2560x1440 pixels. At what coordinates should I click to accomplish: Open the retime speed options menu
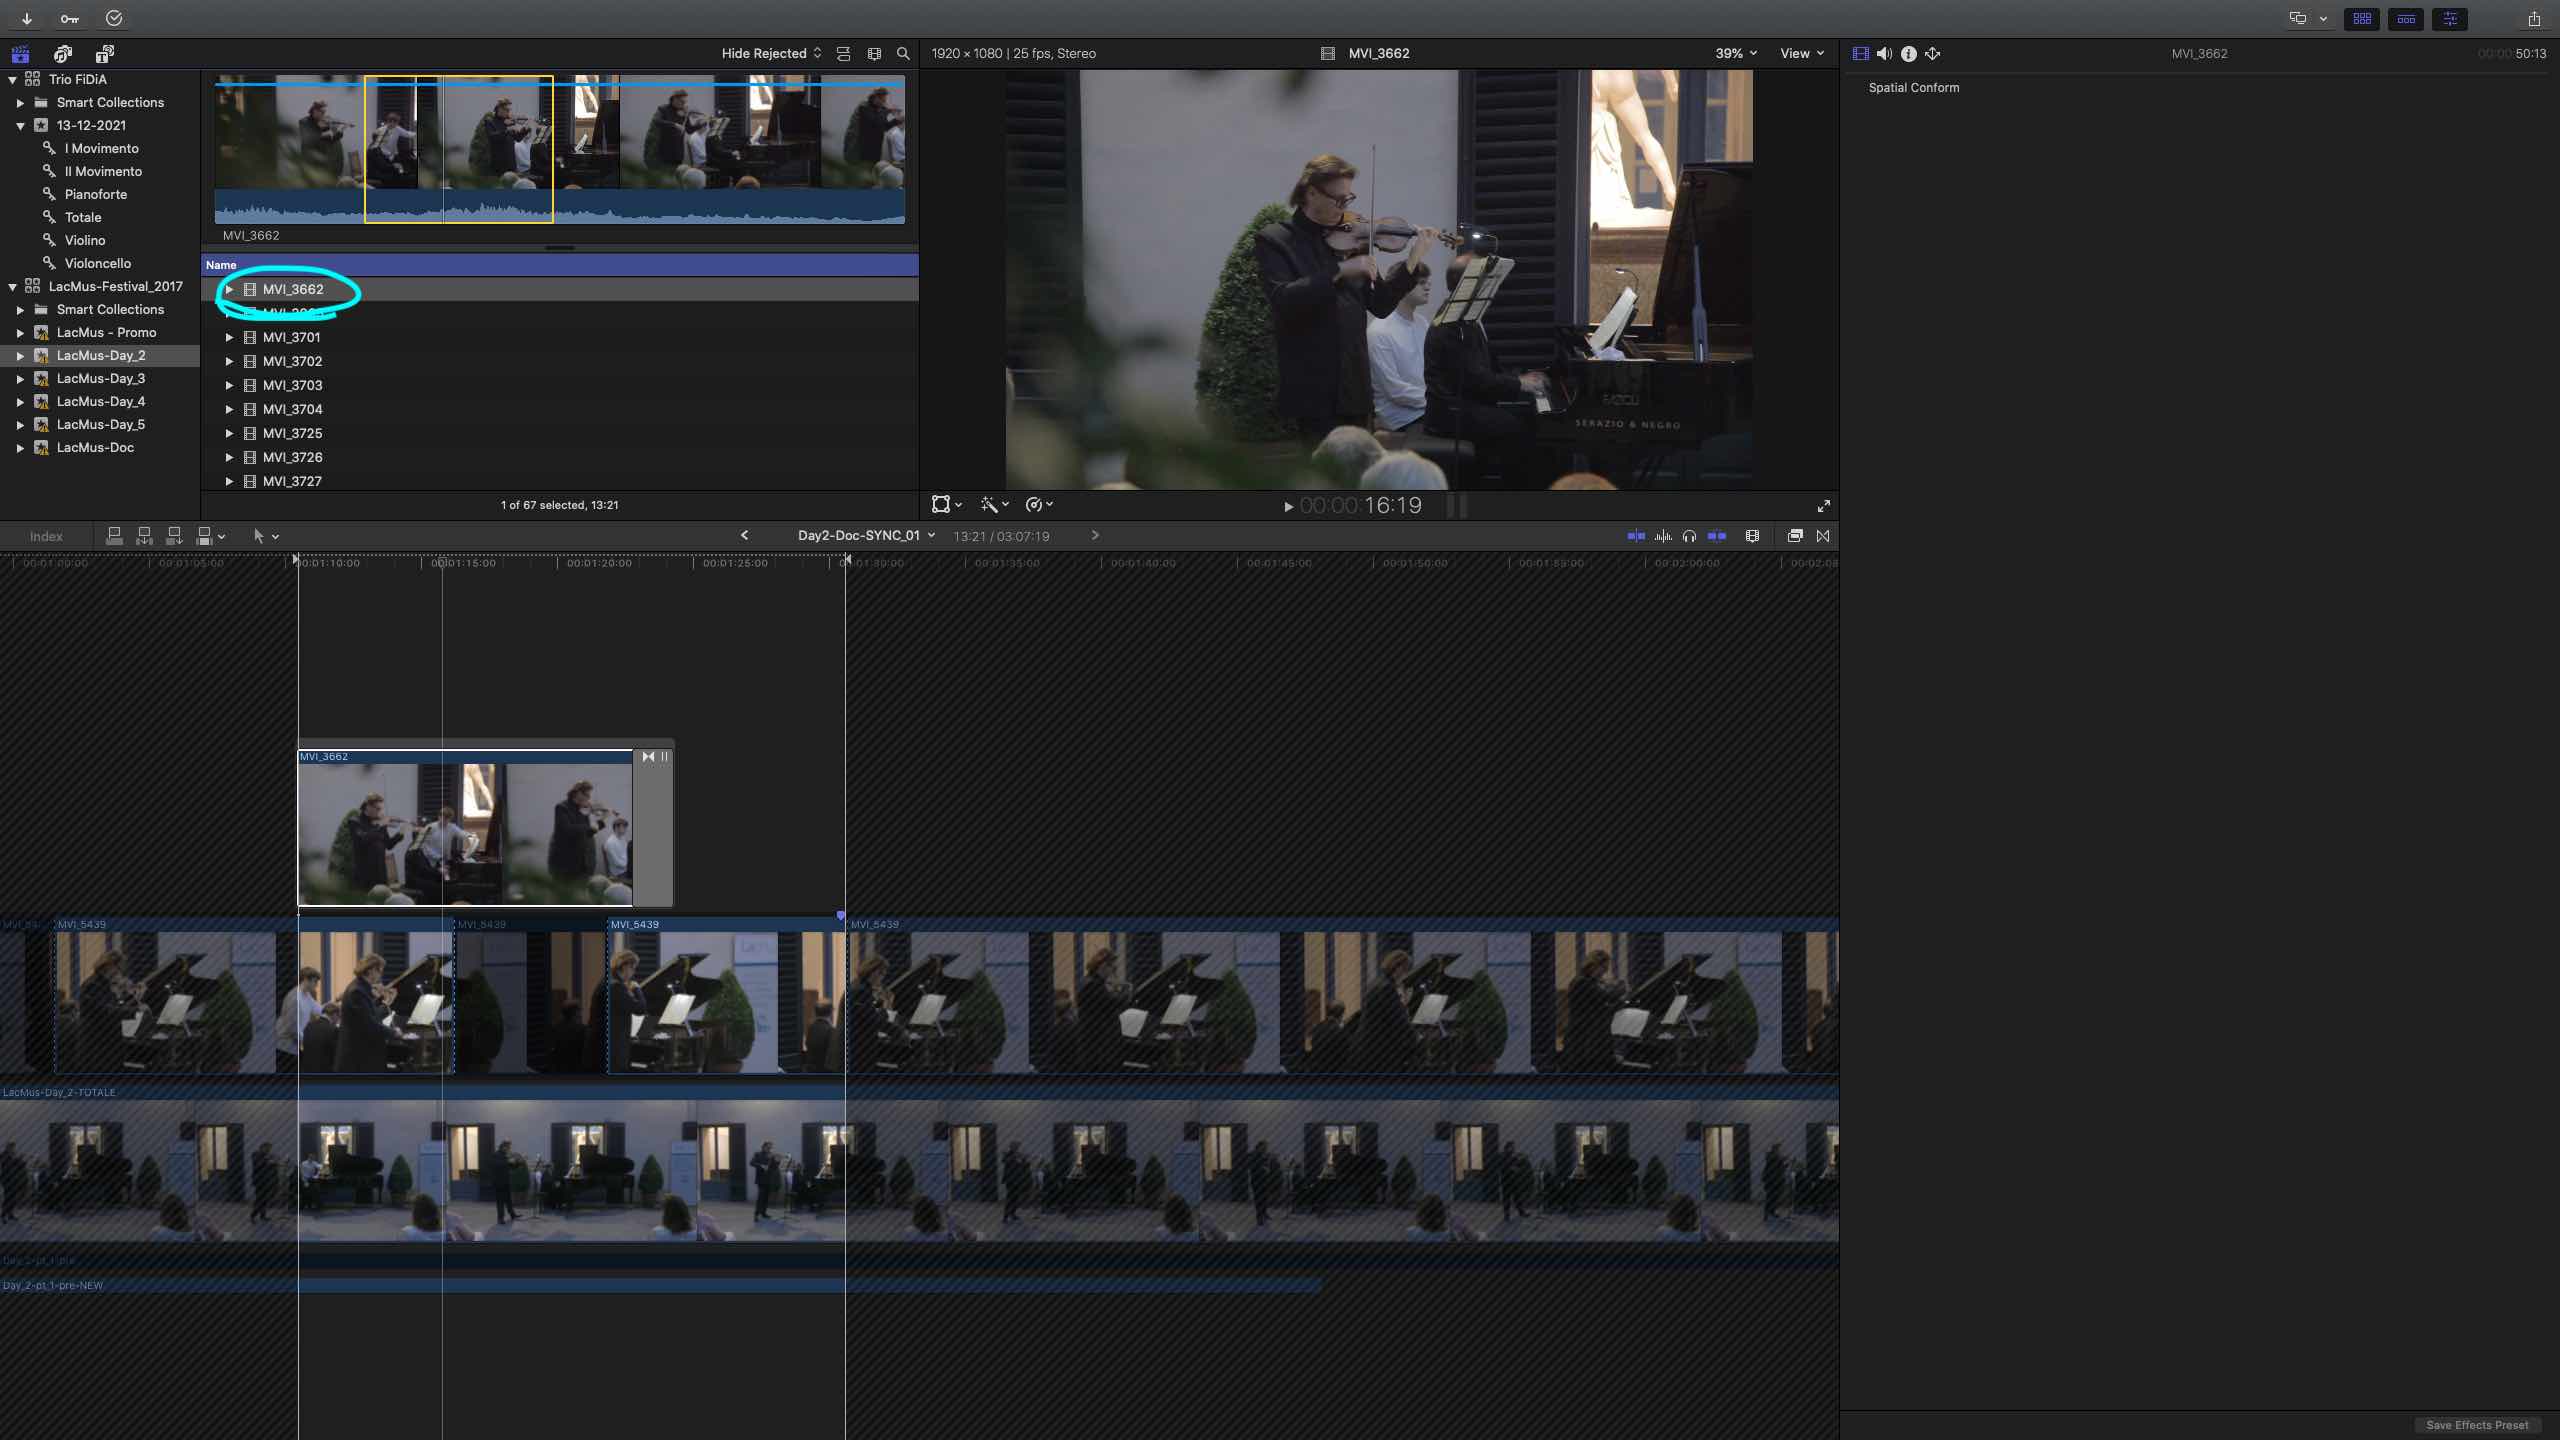click(1039, 505)
